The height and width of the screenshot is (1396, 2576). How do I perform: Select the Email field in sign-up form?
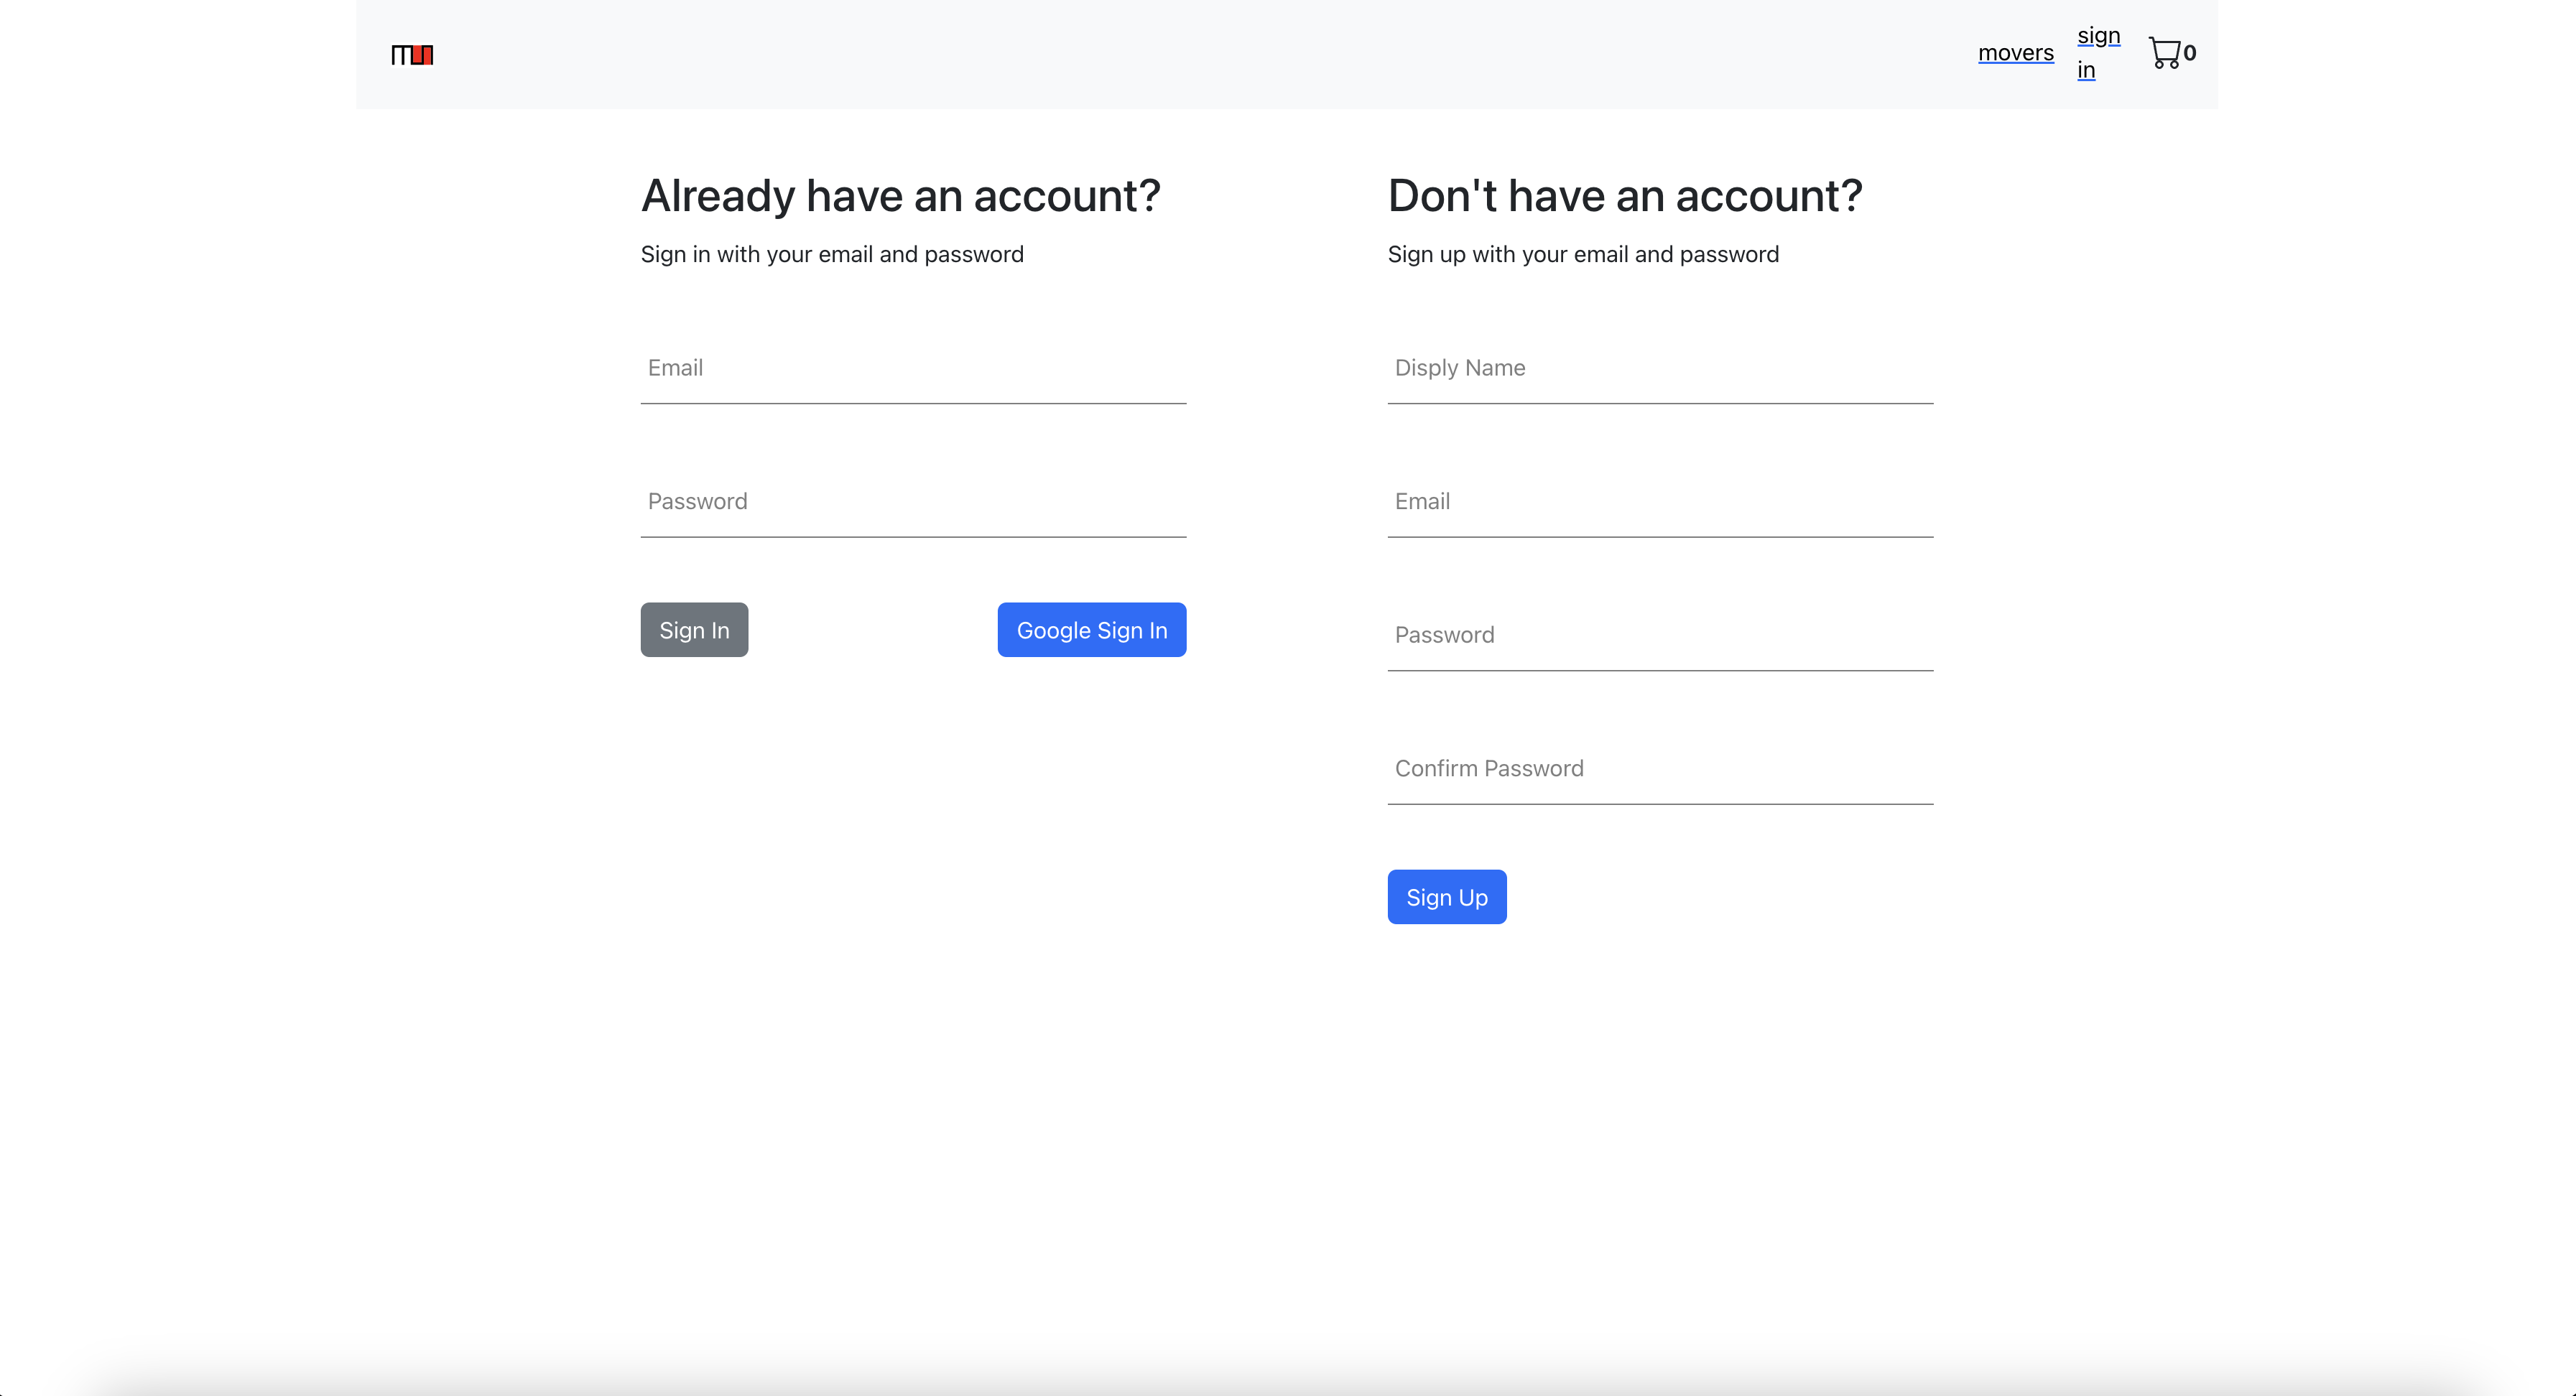click(1660, 502)
